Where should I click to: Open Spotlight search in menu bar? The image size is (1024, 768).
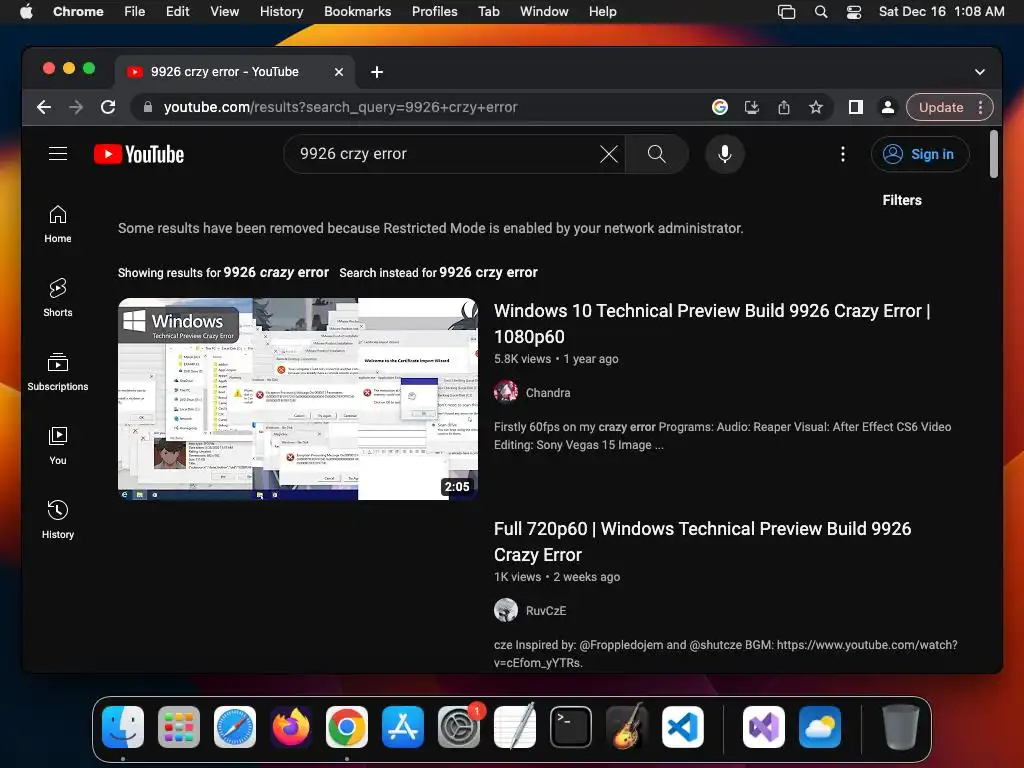pyautogui.click(x=821, y=12)
